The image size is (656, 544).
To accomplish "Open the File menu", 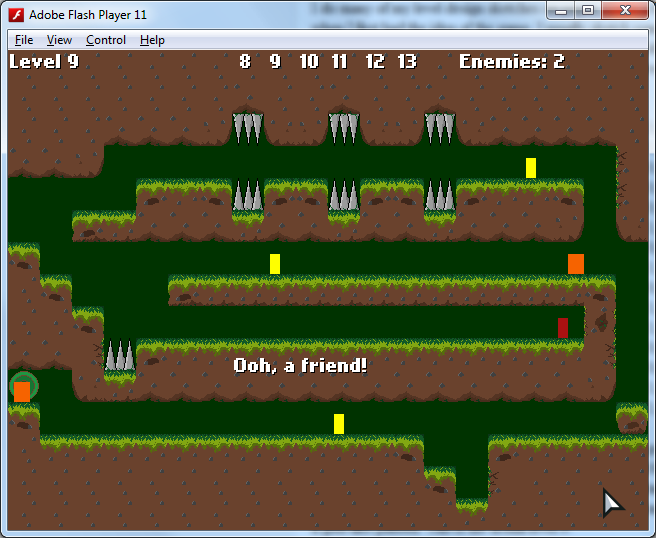I will (x=24, y=40).
